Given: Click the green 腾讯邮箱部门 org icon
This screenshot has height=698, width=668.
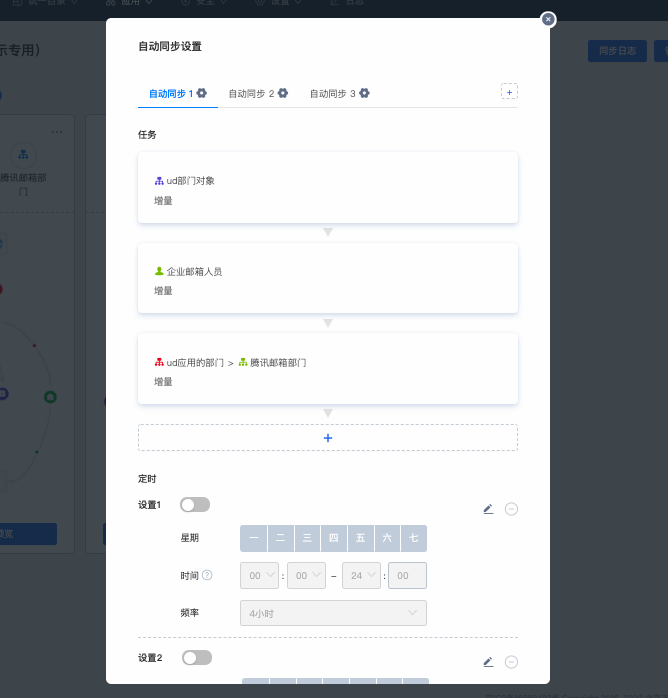Looking at the screenshot, I should (x=243, y=362).
